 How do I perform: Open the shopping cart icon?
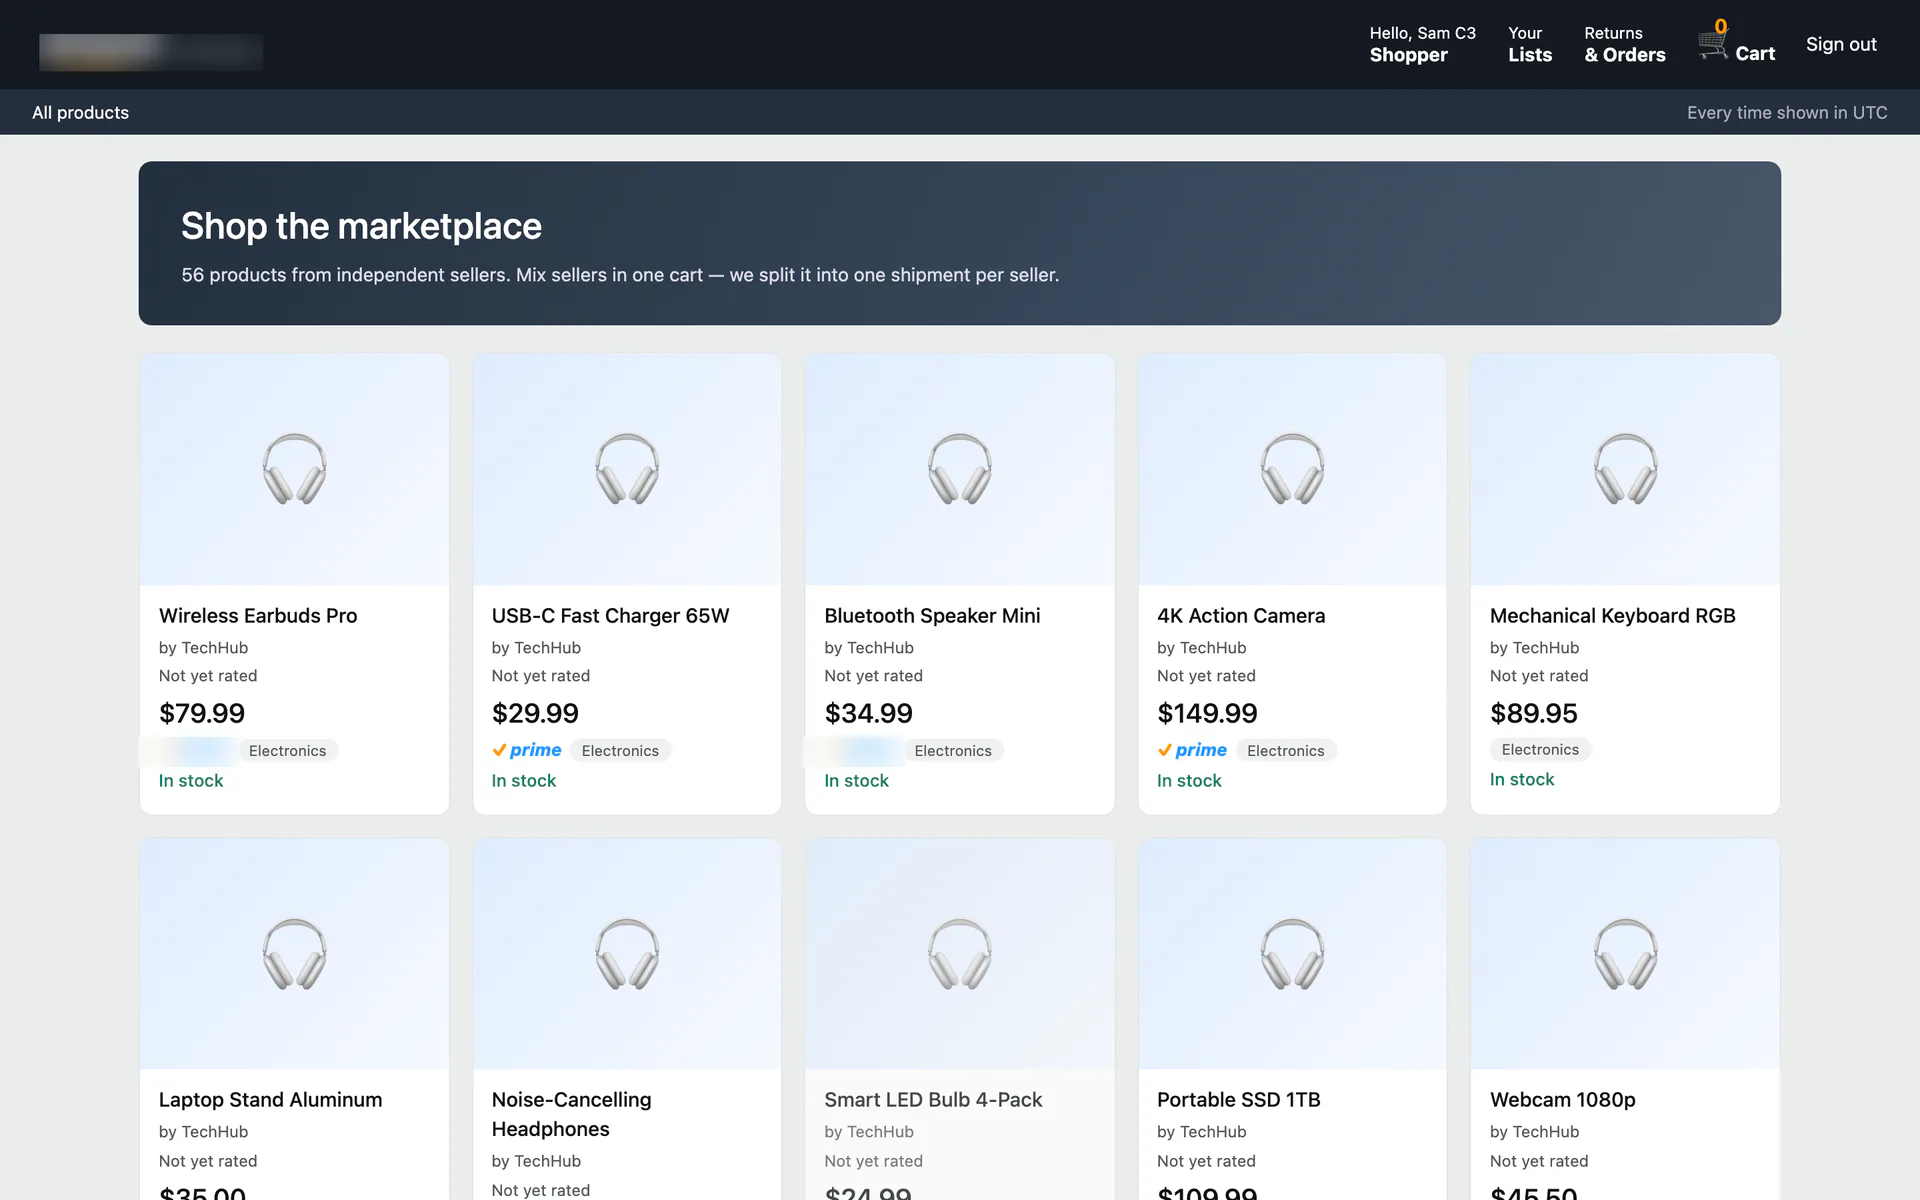tap(1712, 44)
